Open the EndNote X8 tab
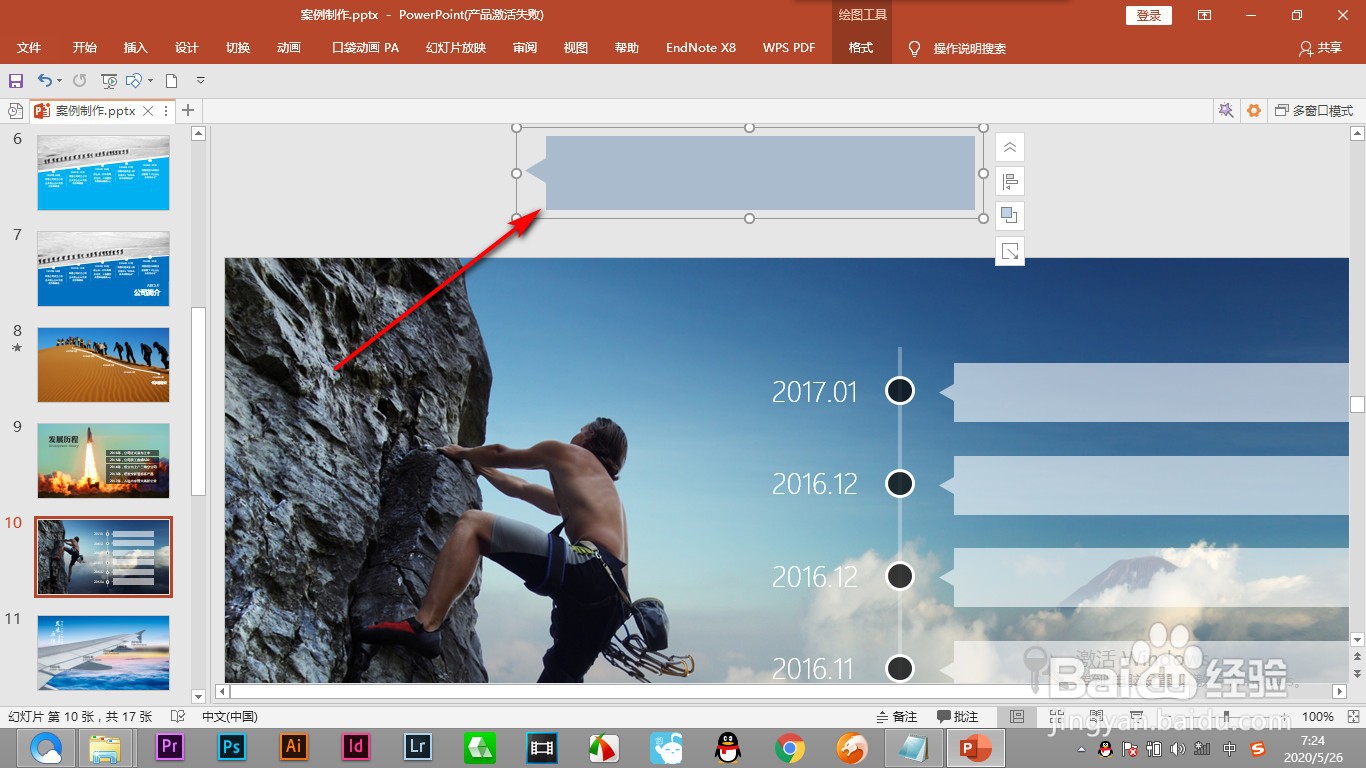This screenshot has width=1366, height=768. coord(701,48)
